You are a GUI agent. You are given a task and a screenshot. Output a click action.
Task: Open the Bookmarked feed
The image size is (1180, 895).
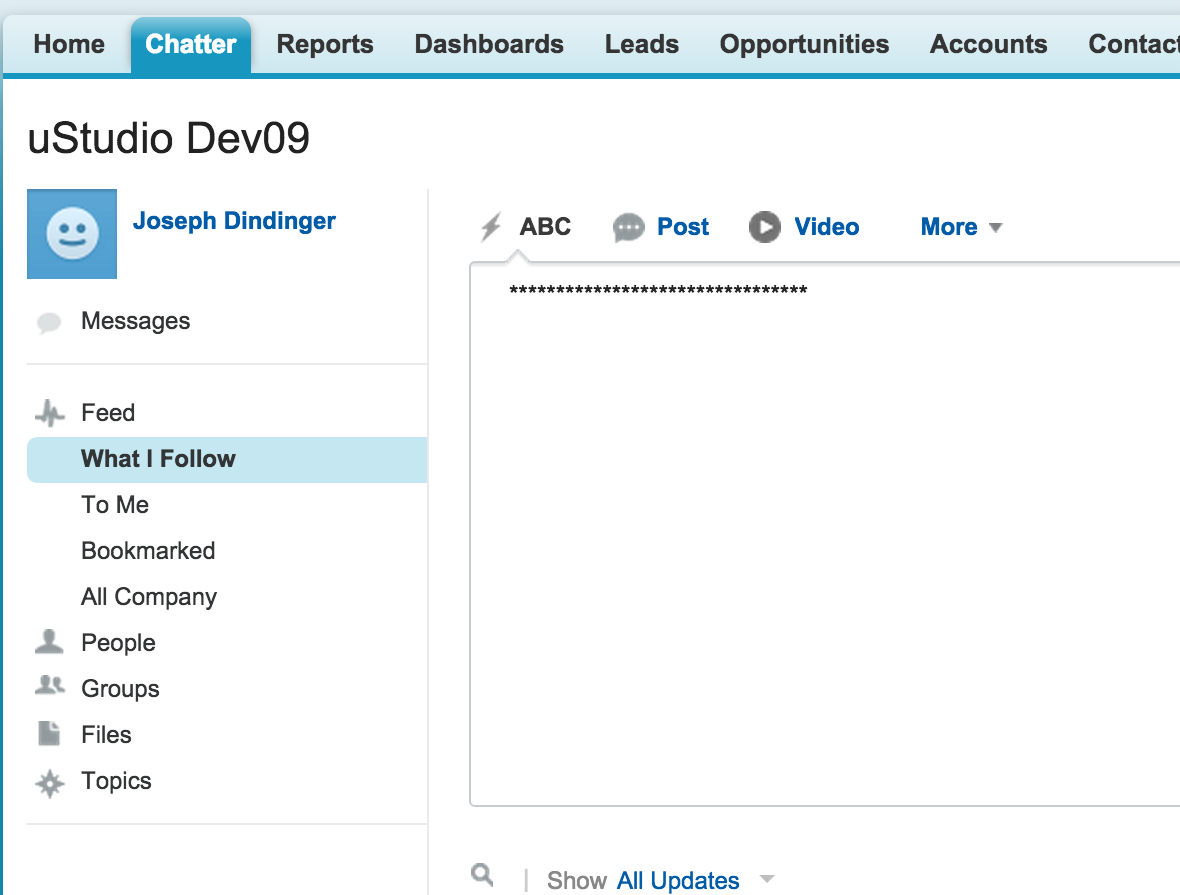[148, 551]
